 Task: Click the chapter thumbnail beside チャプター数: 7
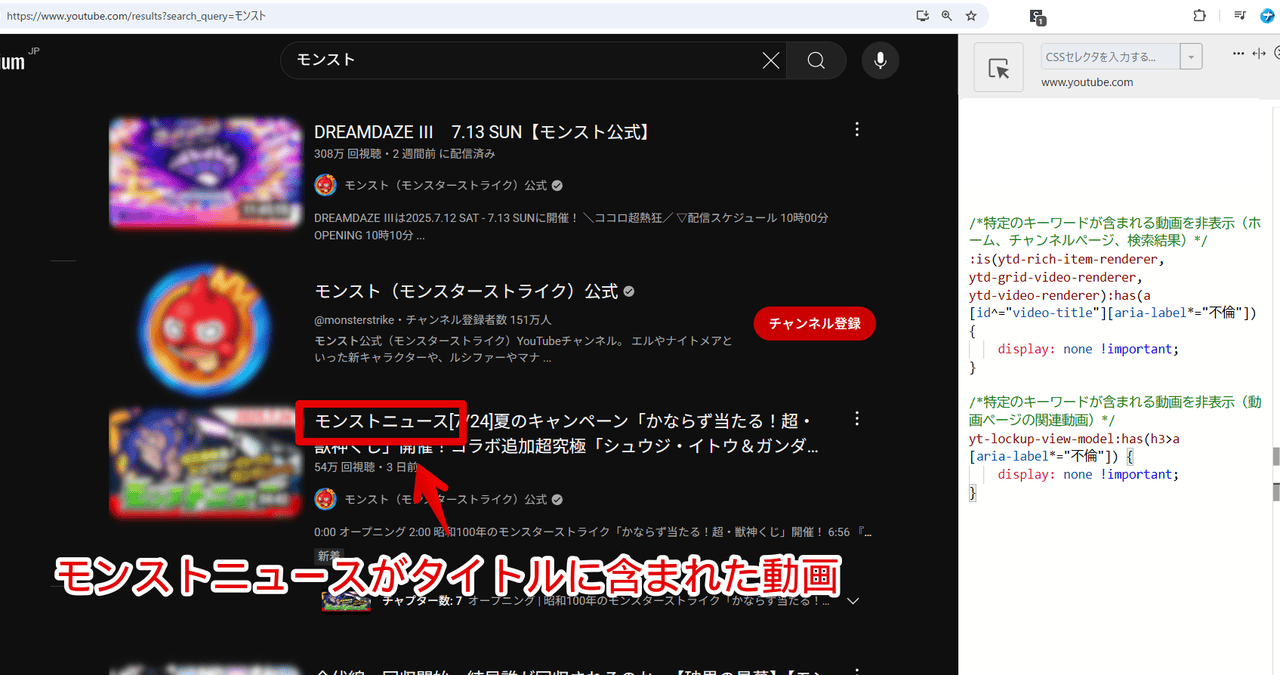coord(346,600)
